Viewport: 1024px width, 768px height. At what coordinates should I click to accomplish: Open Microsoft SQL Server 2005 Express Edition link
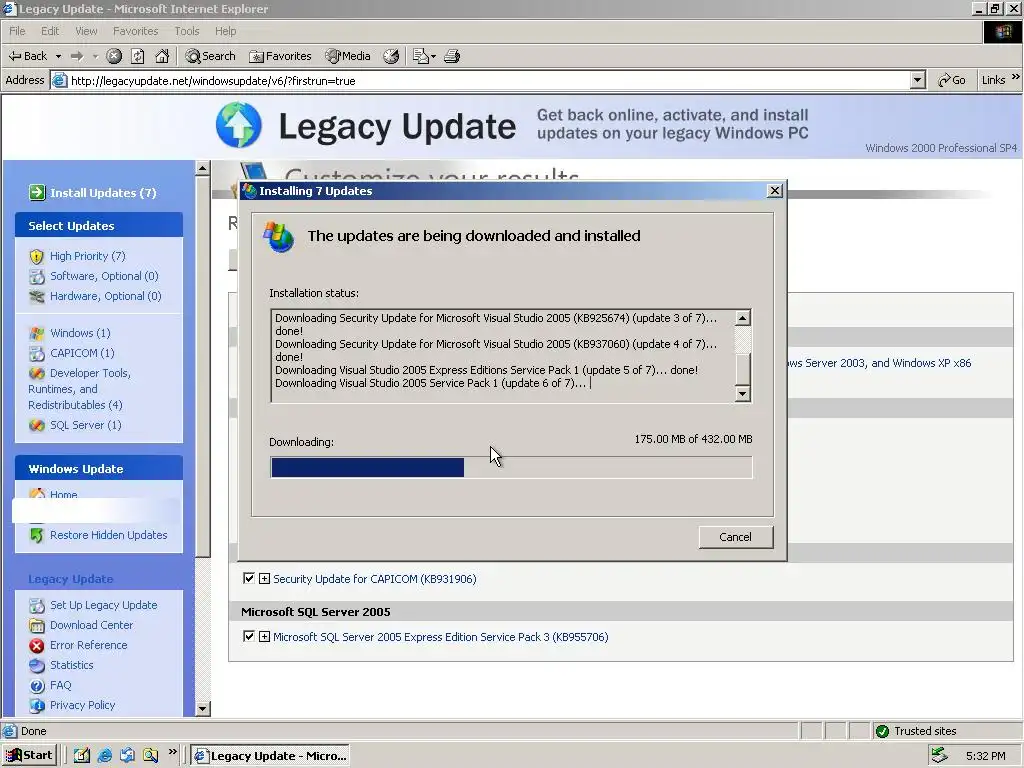coord(440,637)
